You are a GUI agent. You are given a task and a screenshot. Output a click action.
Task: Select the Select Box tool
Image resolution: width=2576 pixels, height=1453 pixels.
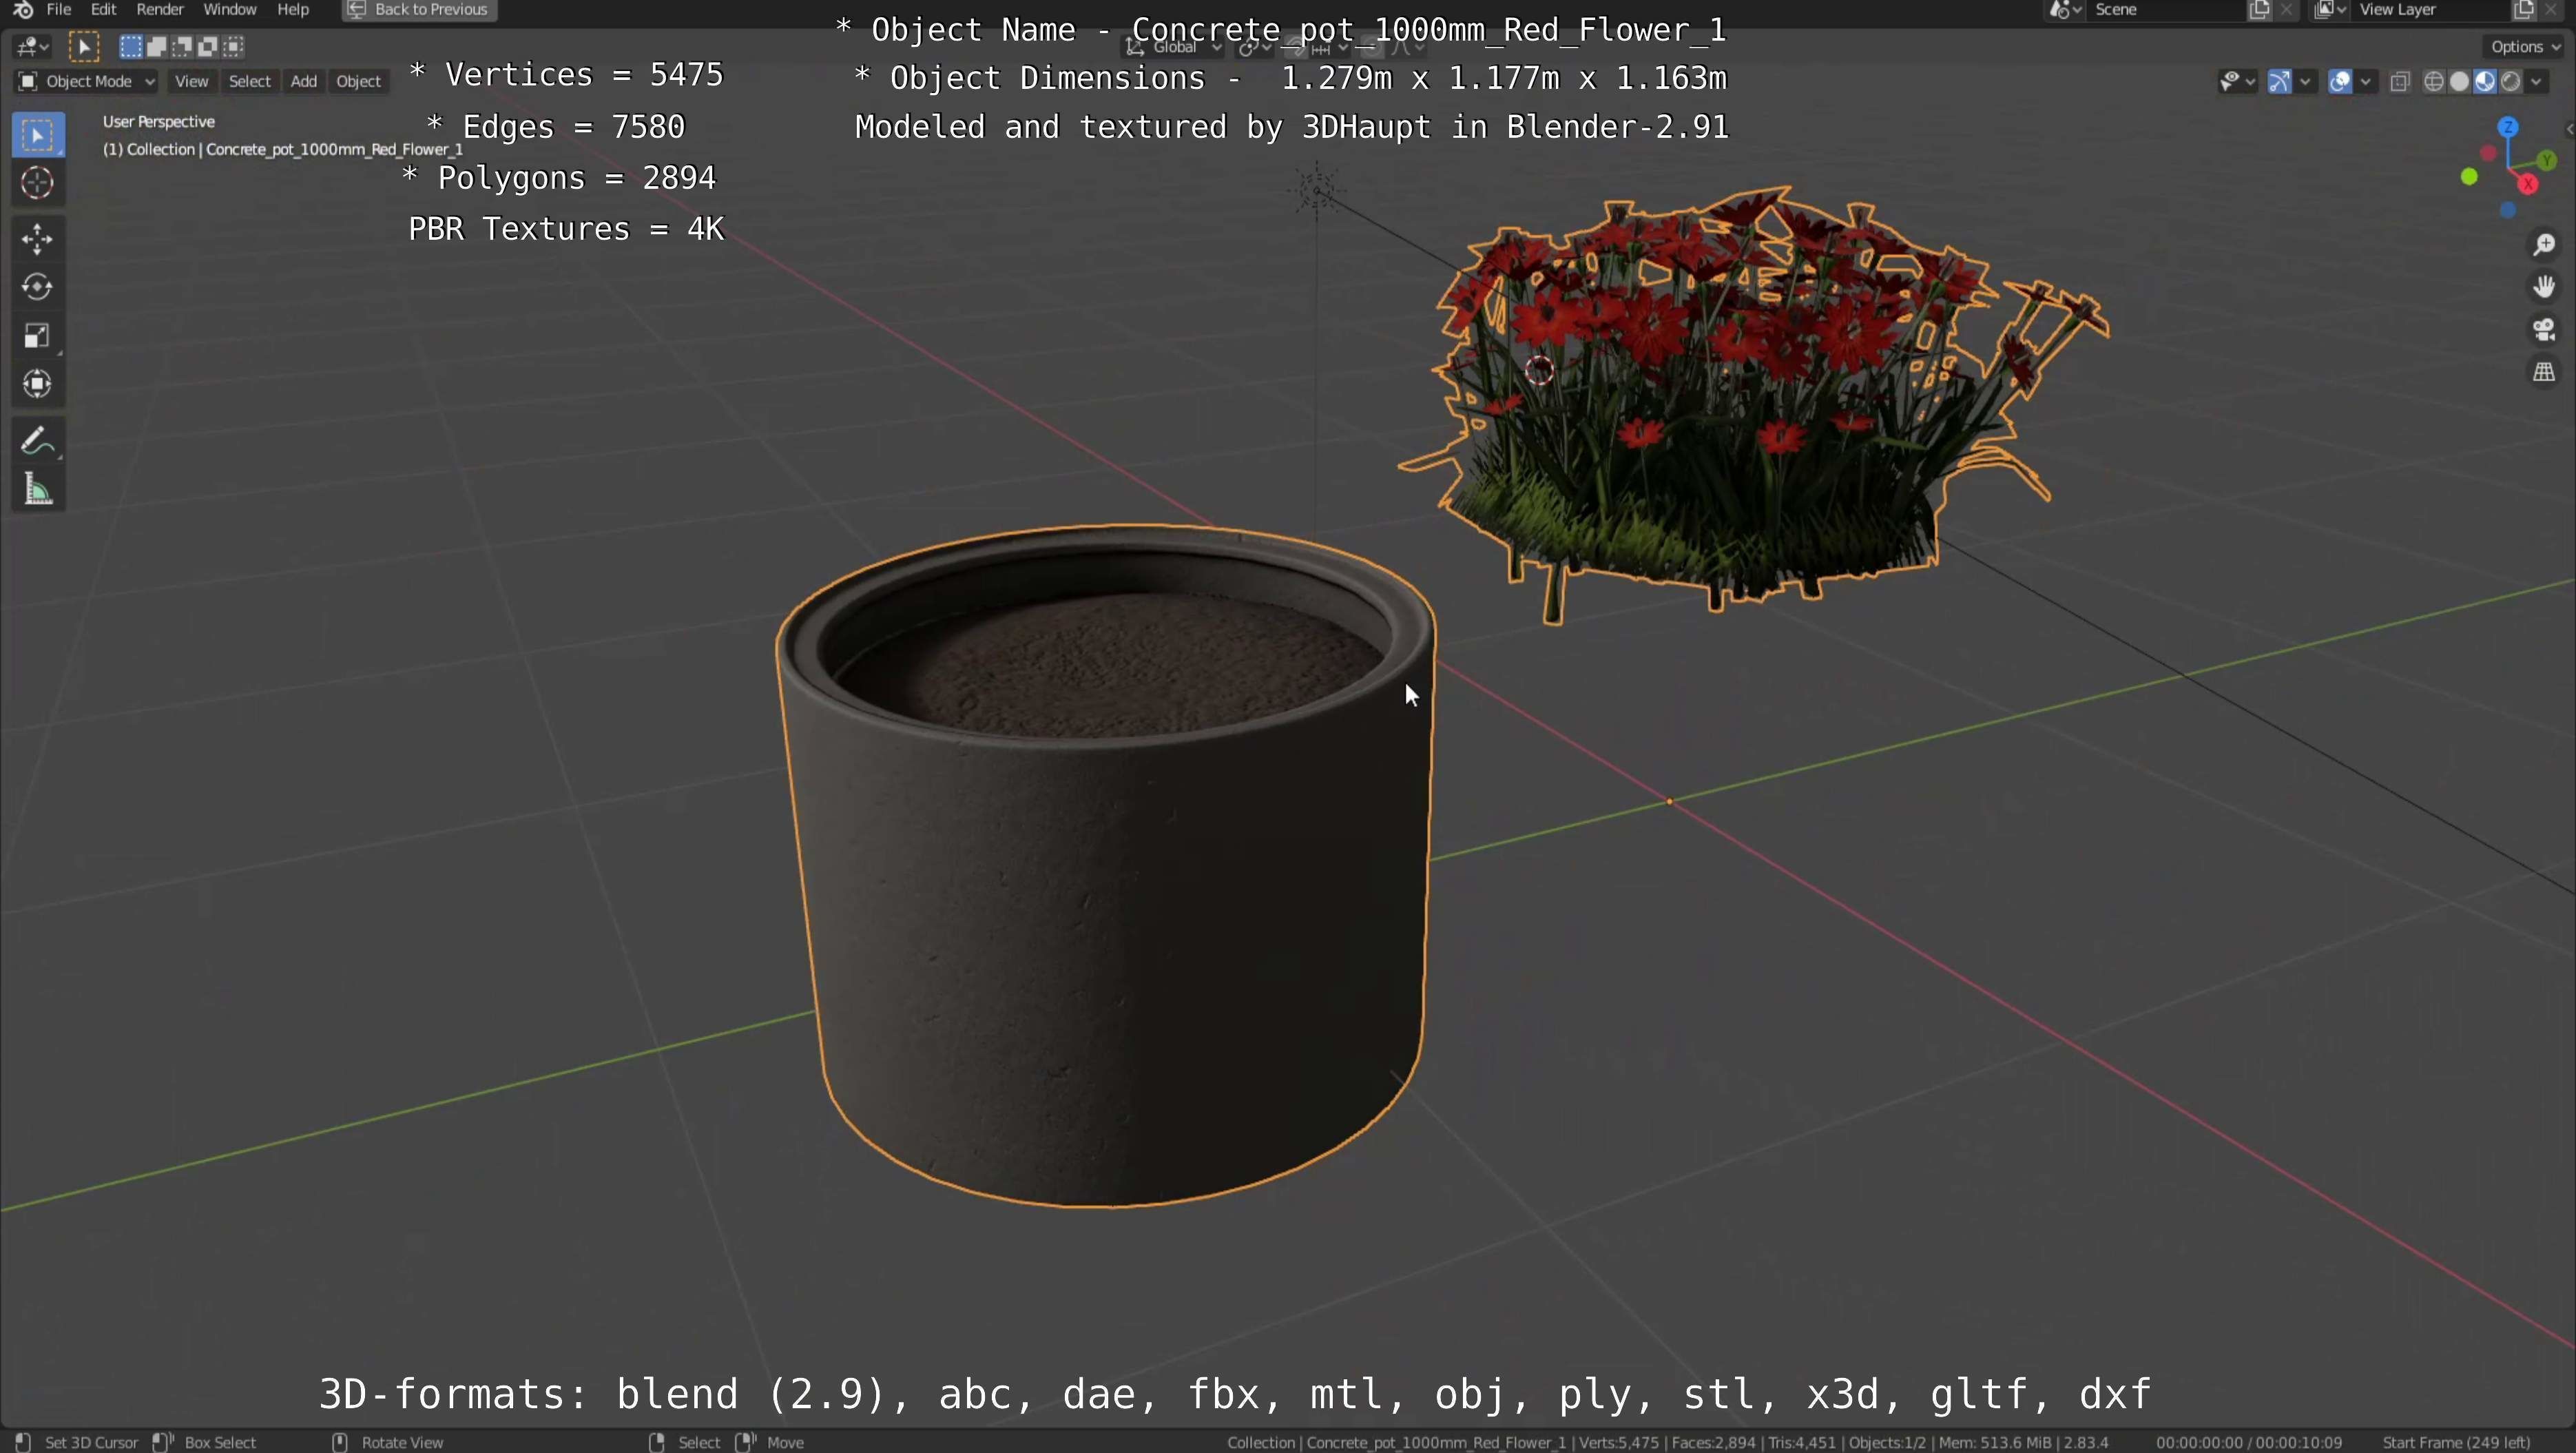click(38, 135)
